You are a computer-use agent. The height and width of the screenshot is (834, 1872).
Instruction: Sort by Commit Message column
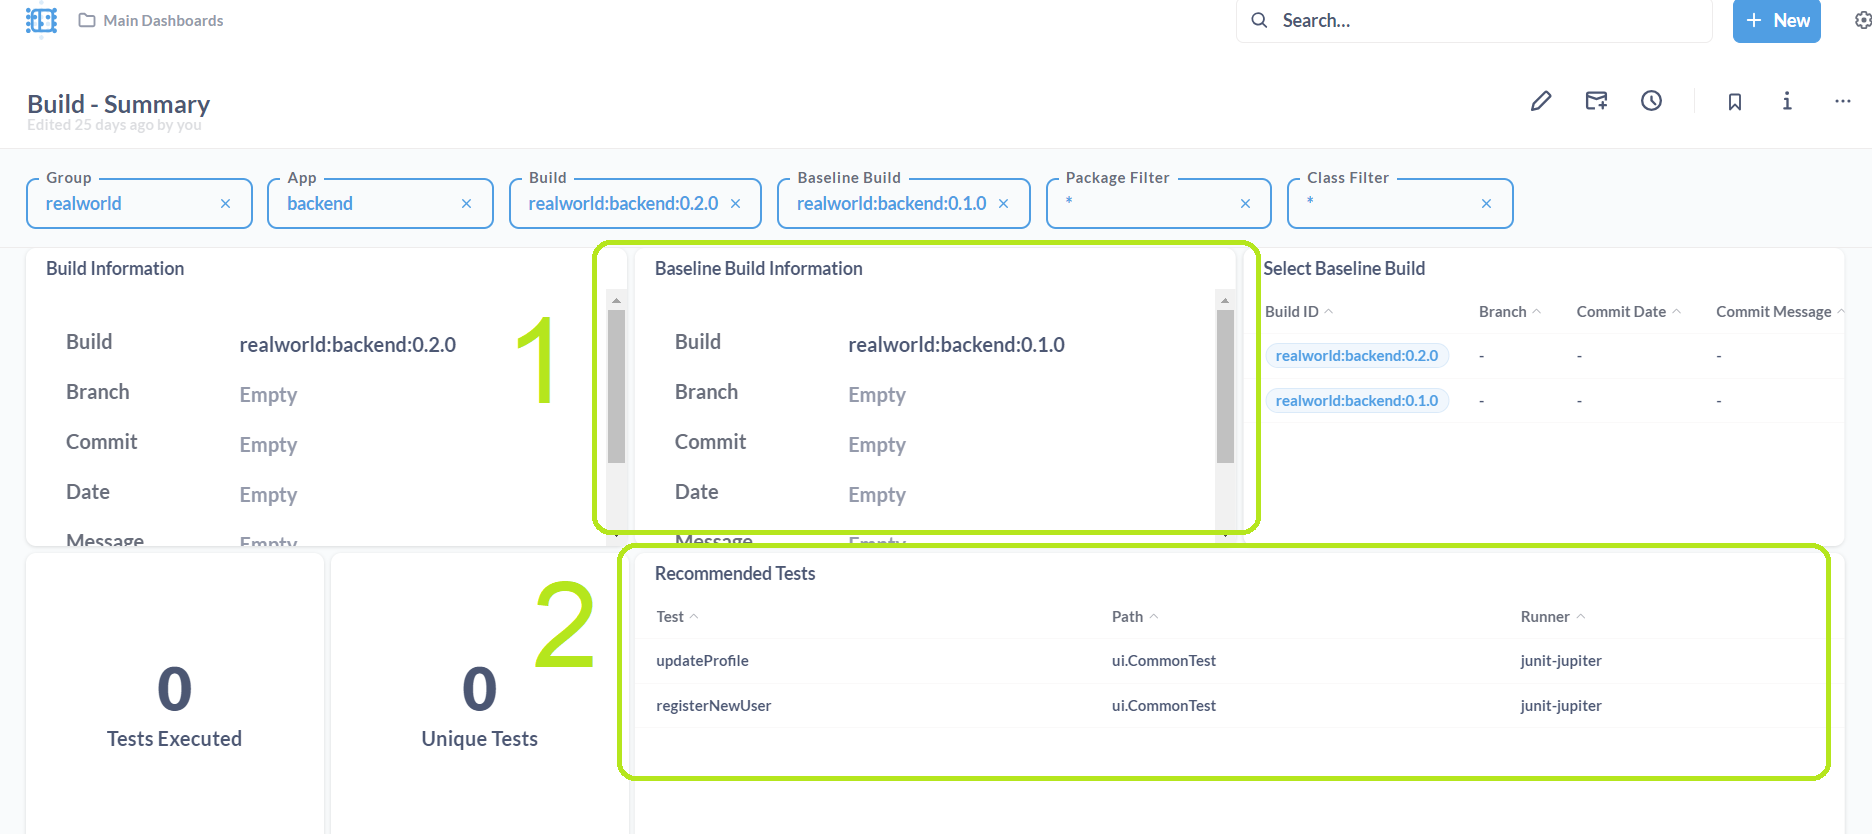click(1779, 311)
